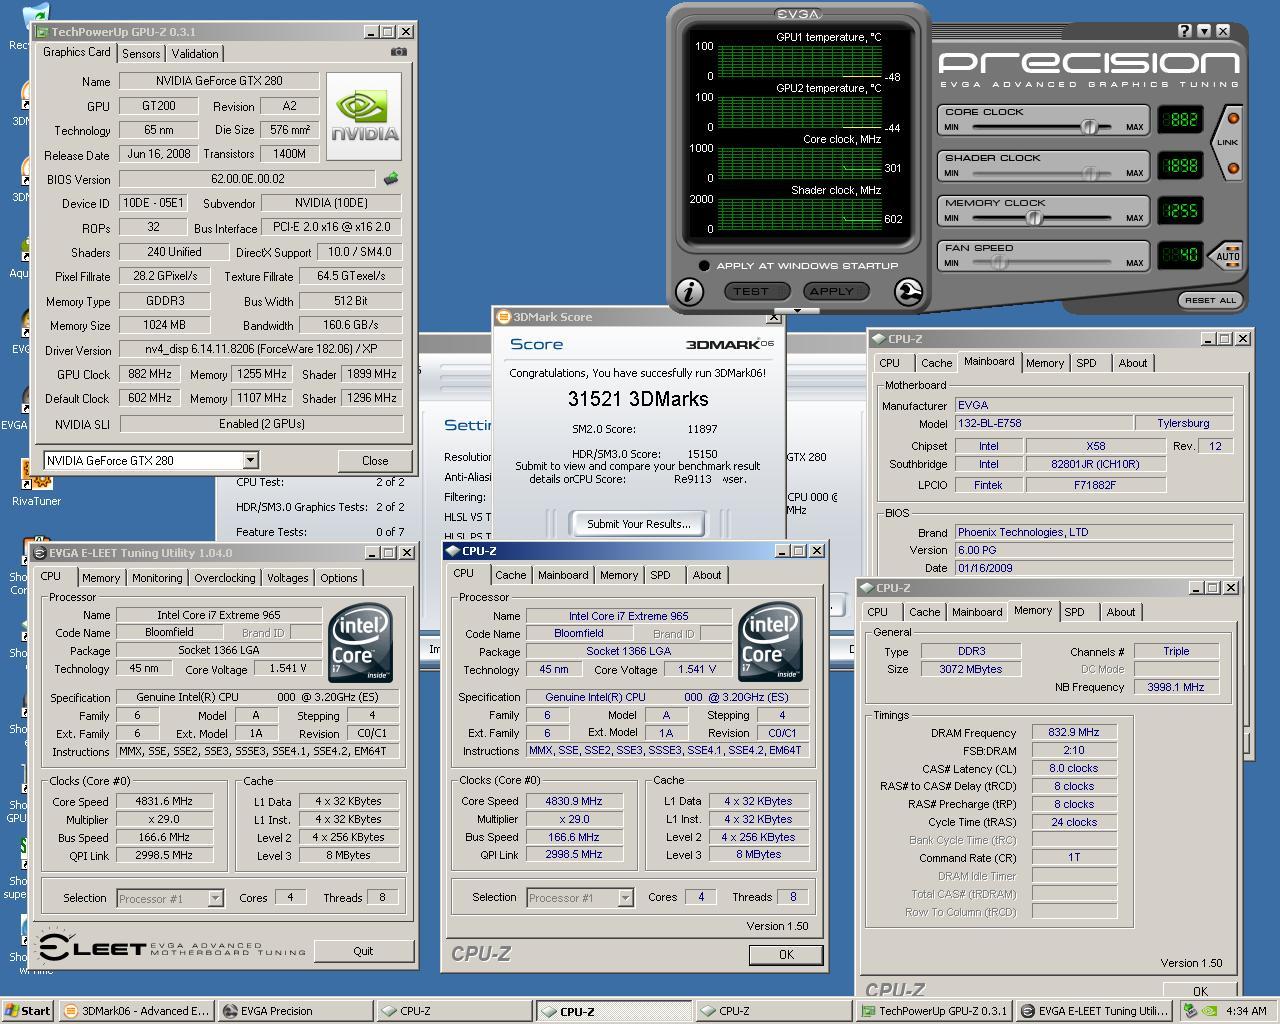Click the core clock 882 readout in Precision
Viewport: 1280px width, 1024px height.
[x=1180, y=120]
